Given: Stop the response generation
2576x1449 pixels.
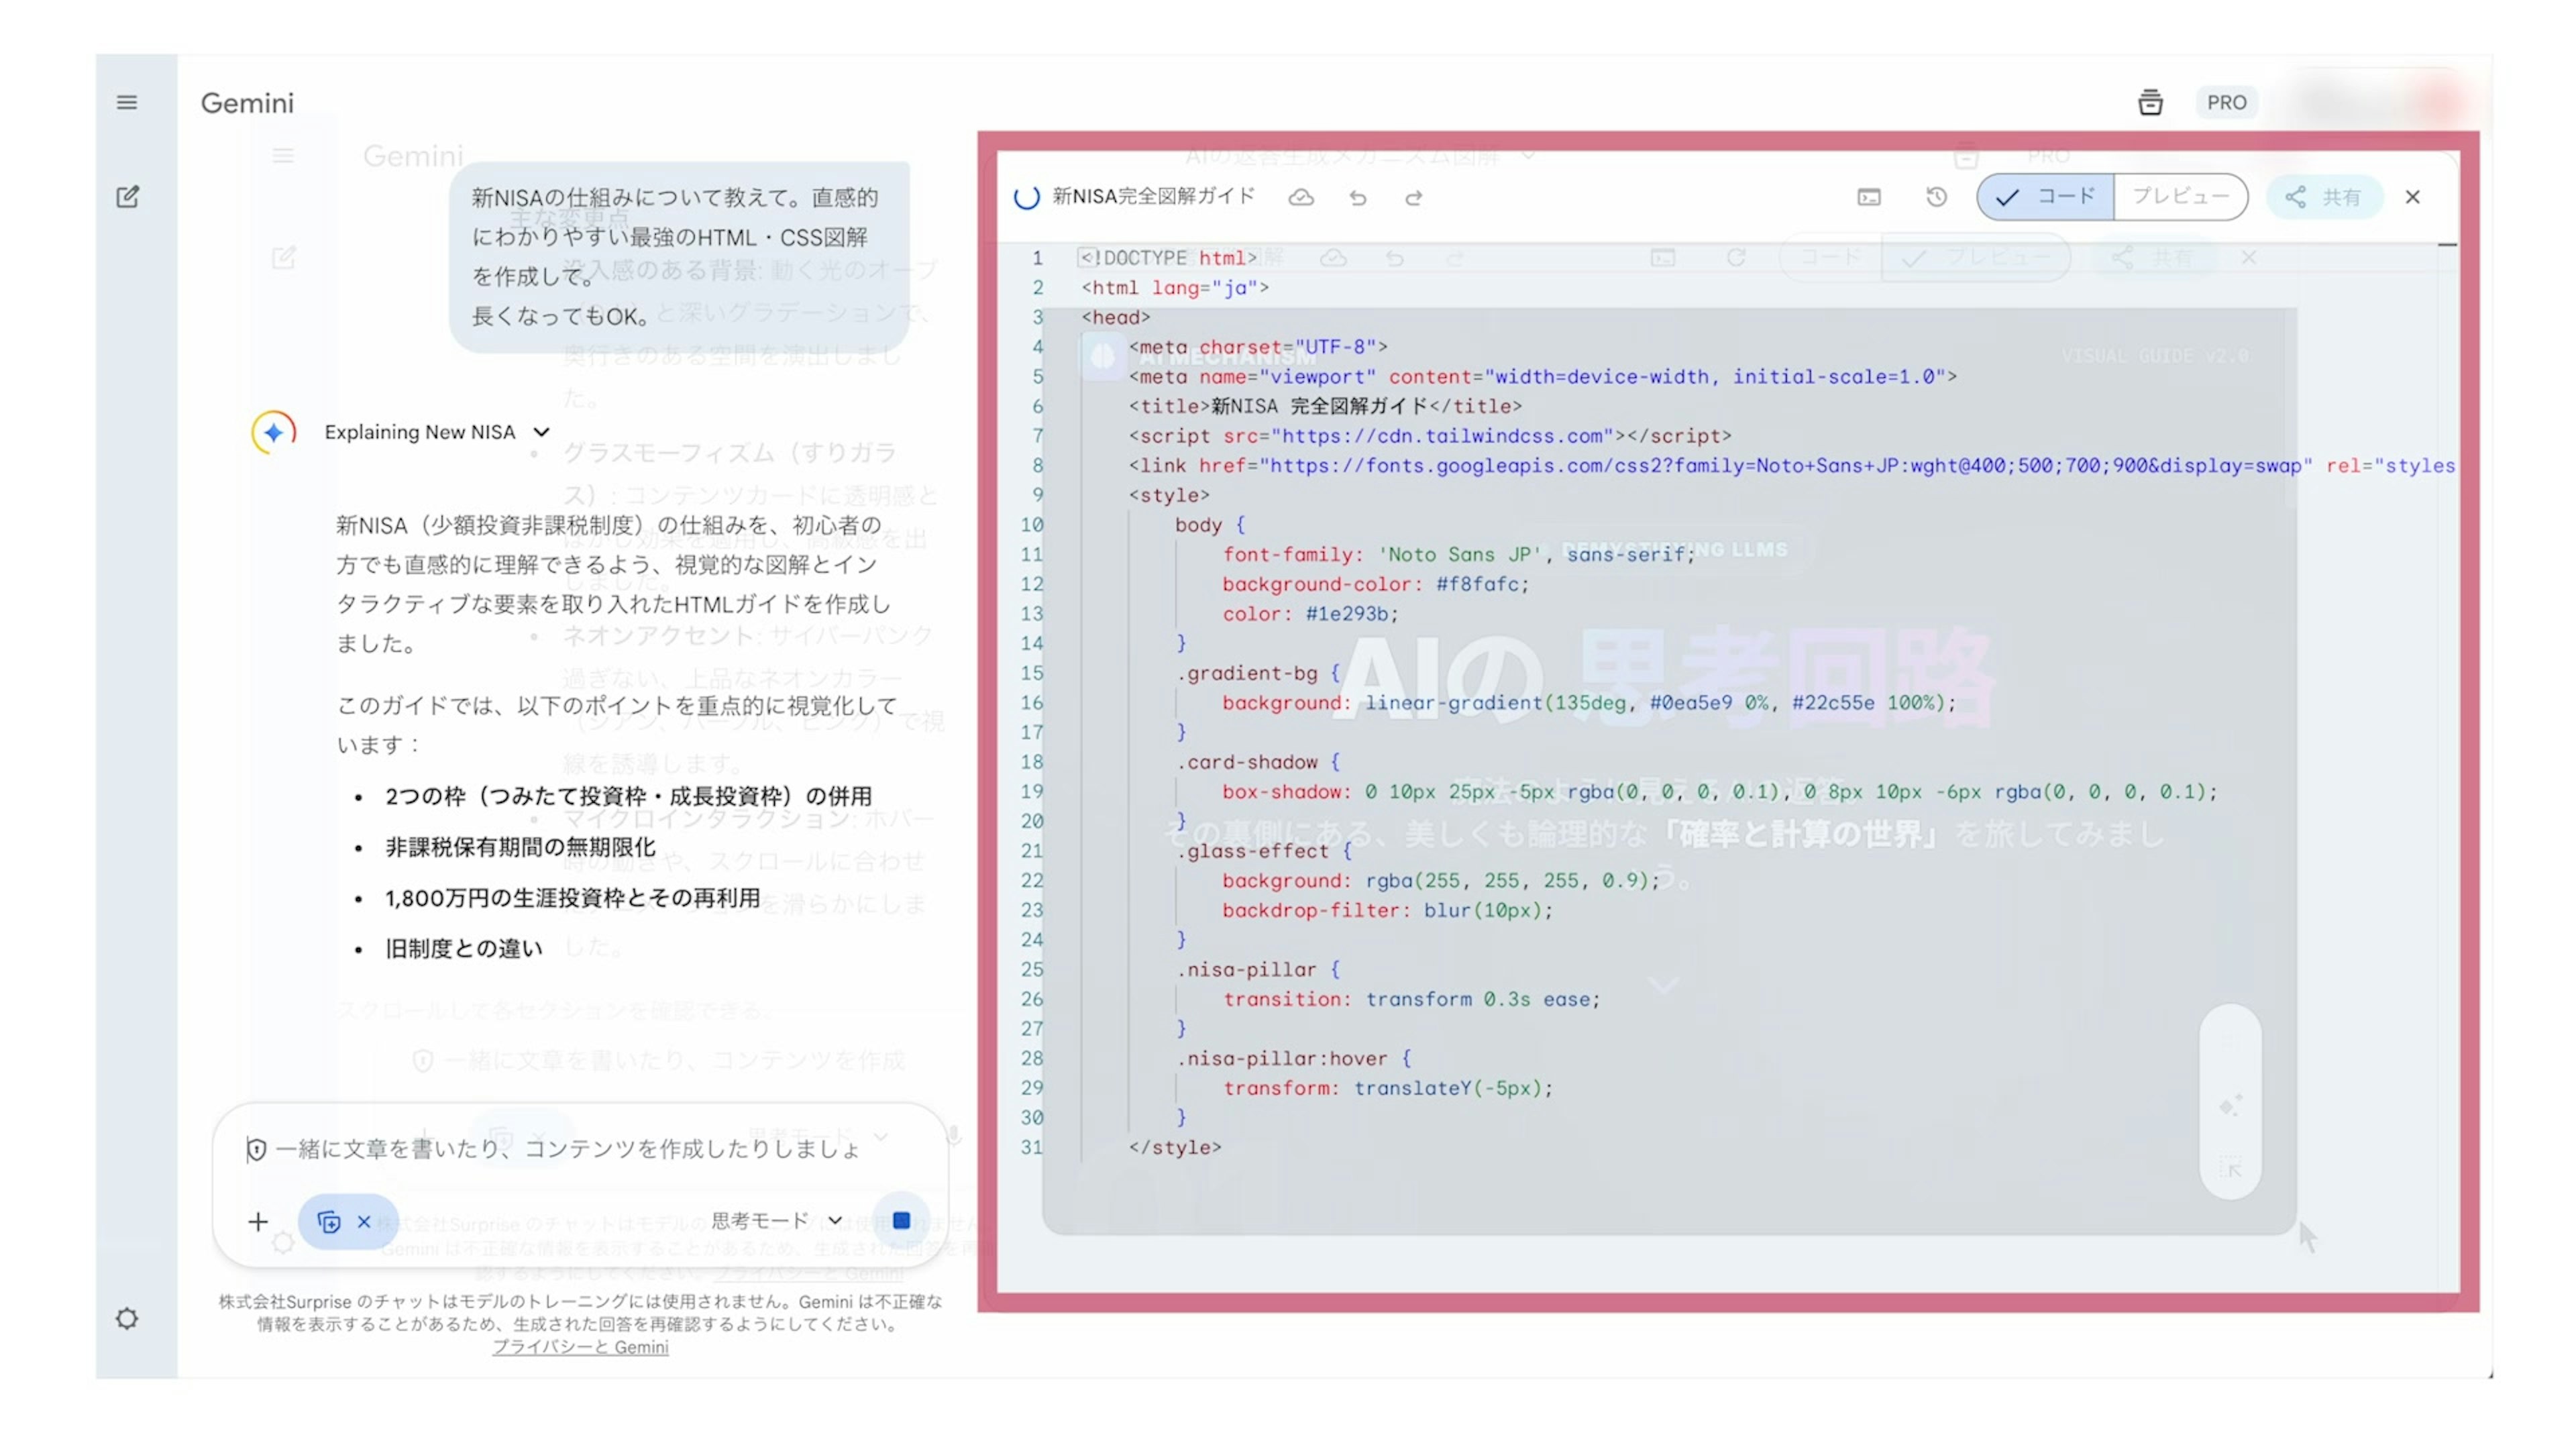Looking at the screenshot, I should [x=901, y=1220].
